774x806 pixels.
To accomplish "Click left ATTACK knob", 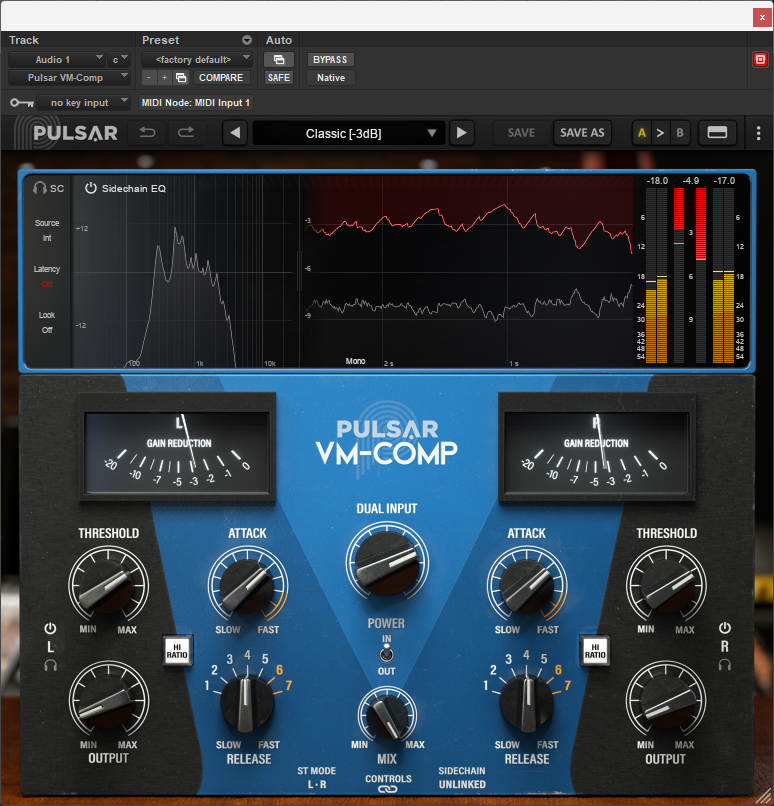I will pyautogui.click(x=247, y=585).
